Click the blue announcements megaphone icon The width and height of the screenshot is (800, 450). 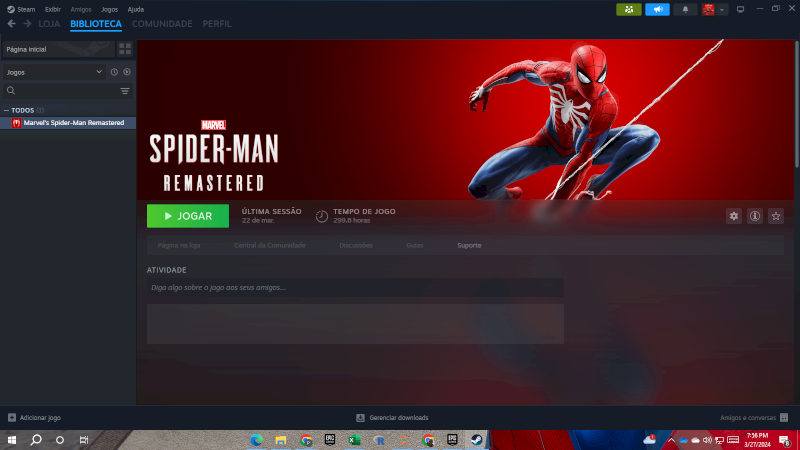tap(657, 9)
